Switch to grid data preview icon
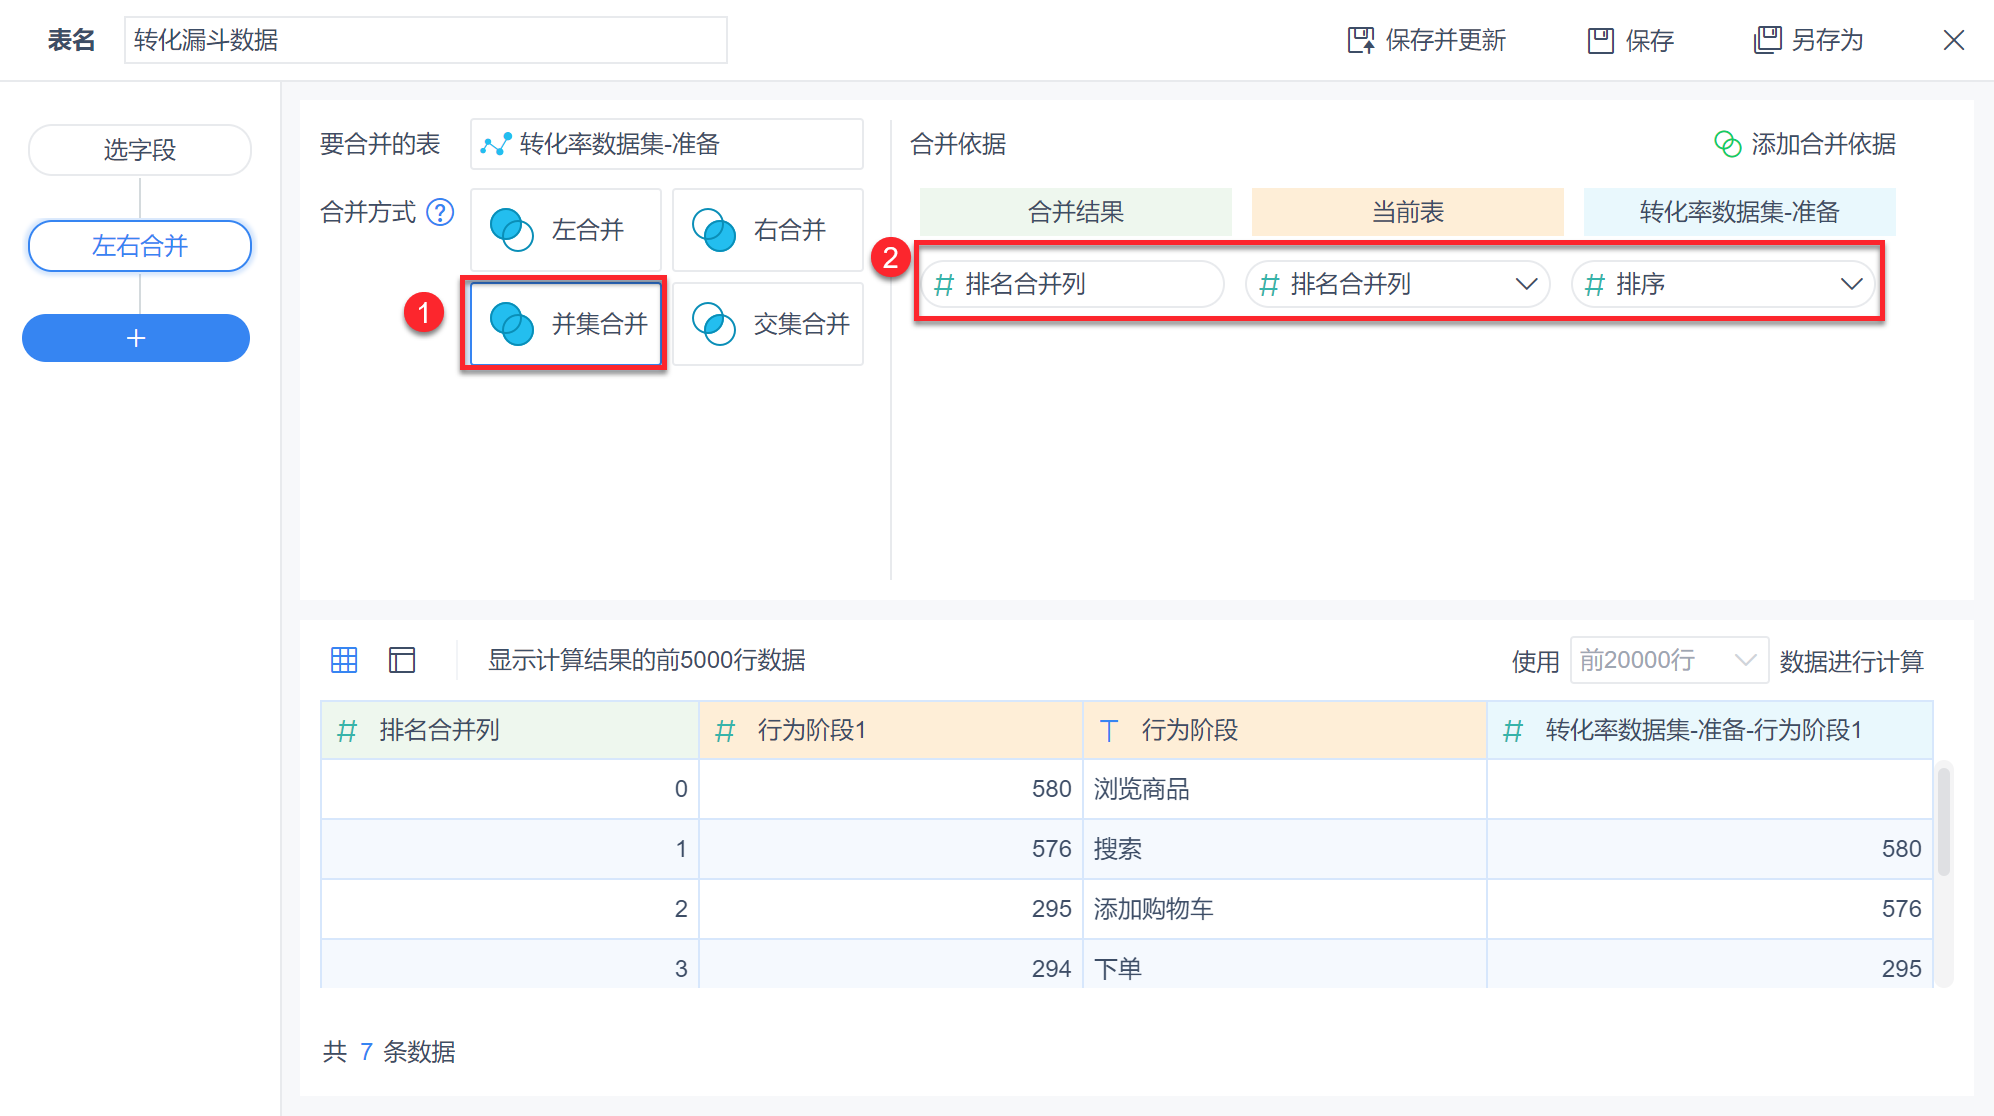 pyautogui.click(x=344, y=660)
